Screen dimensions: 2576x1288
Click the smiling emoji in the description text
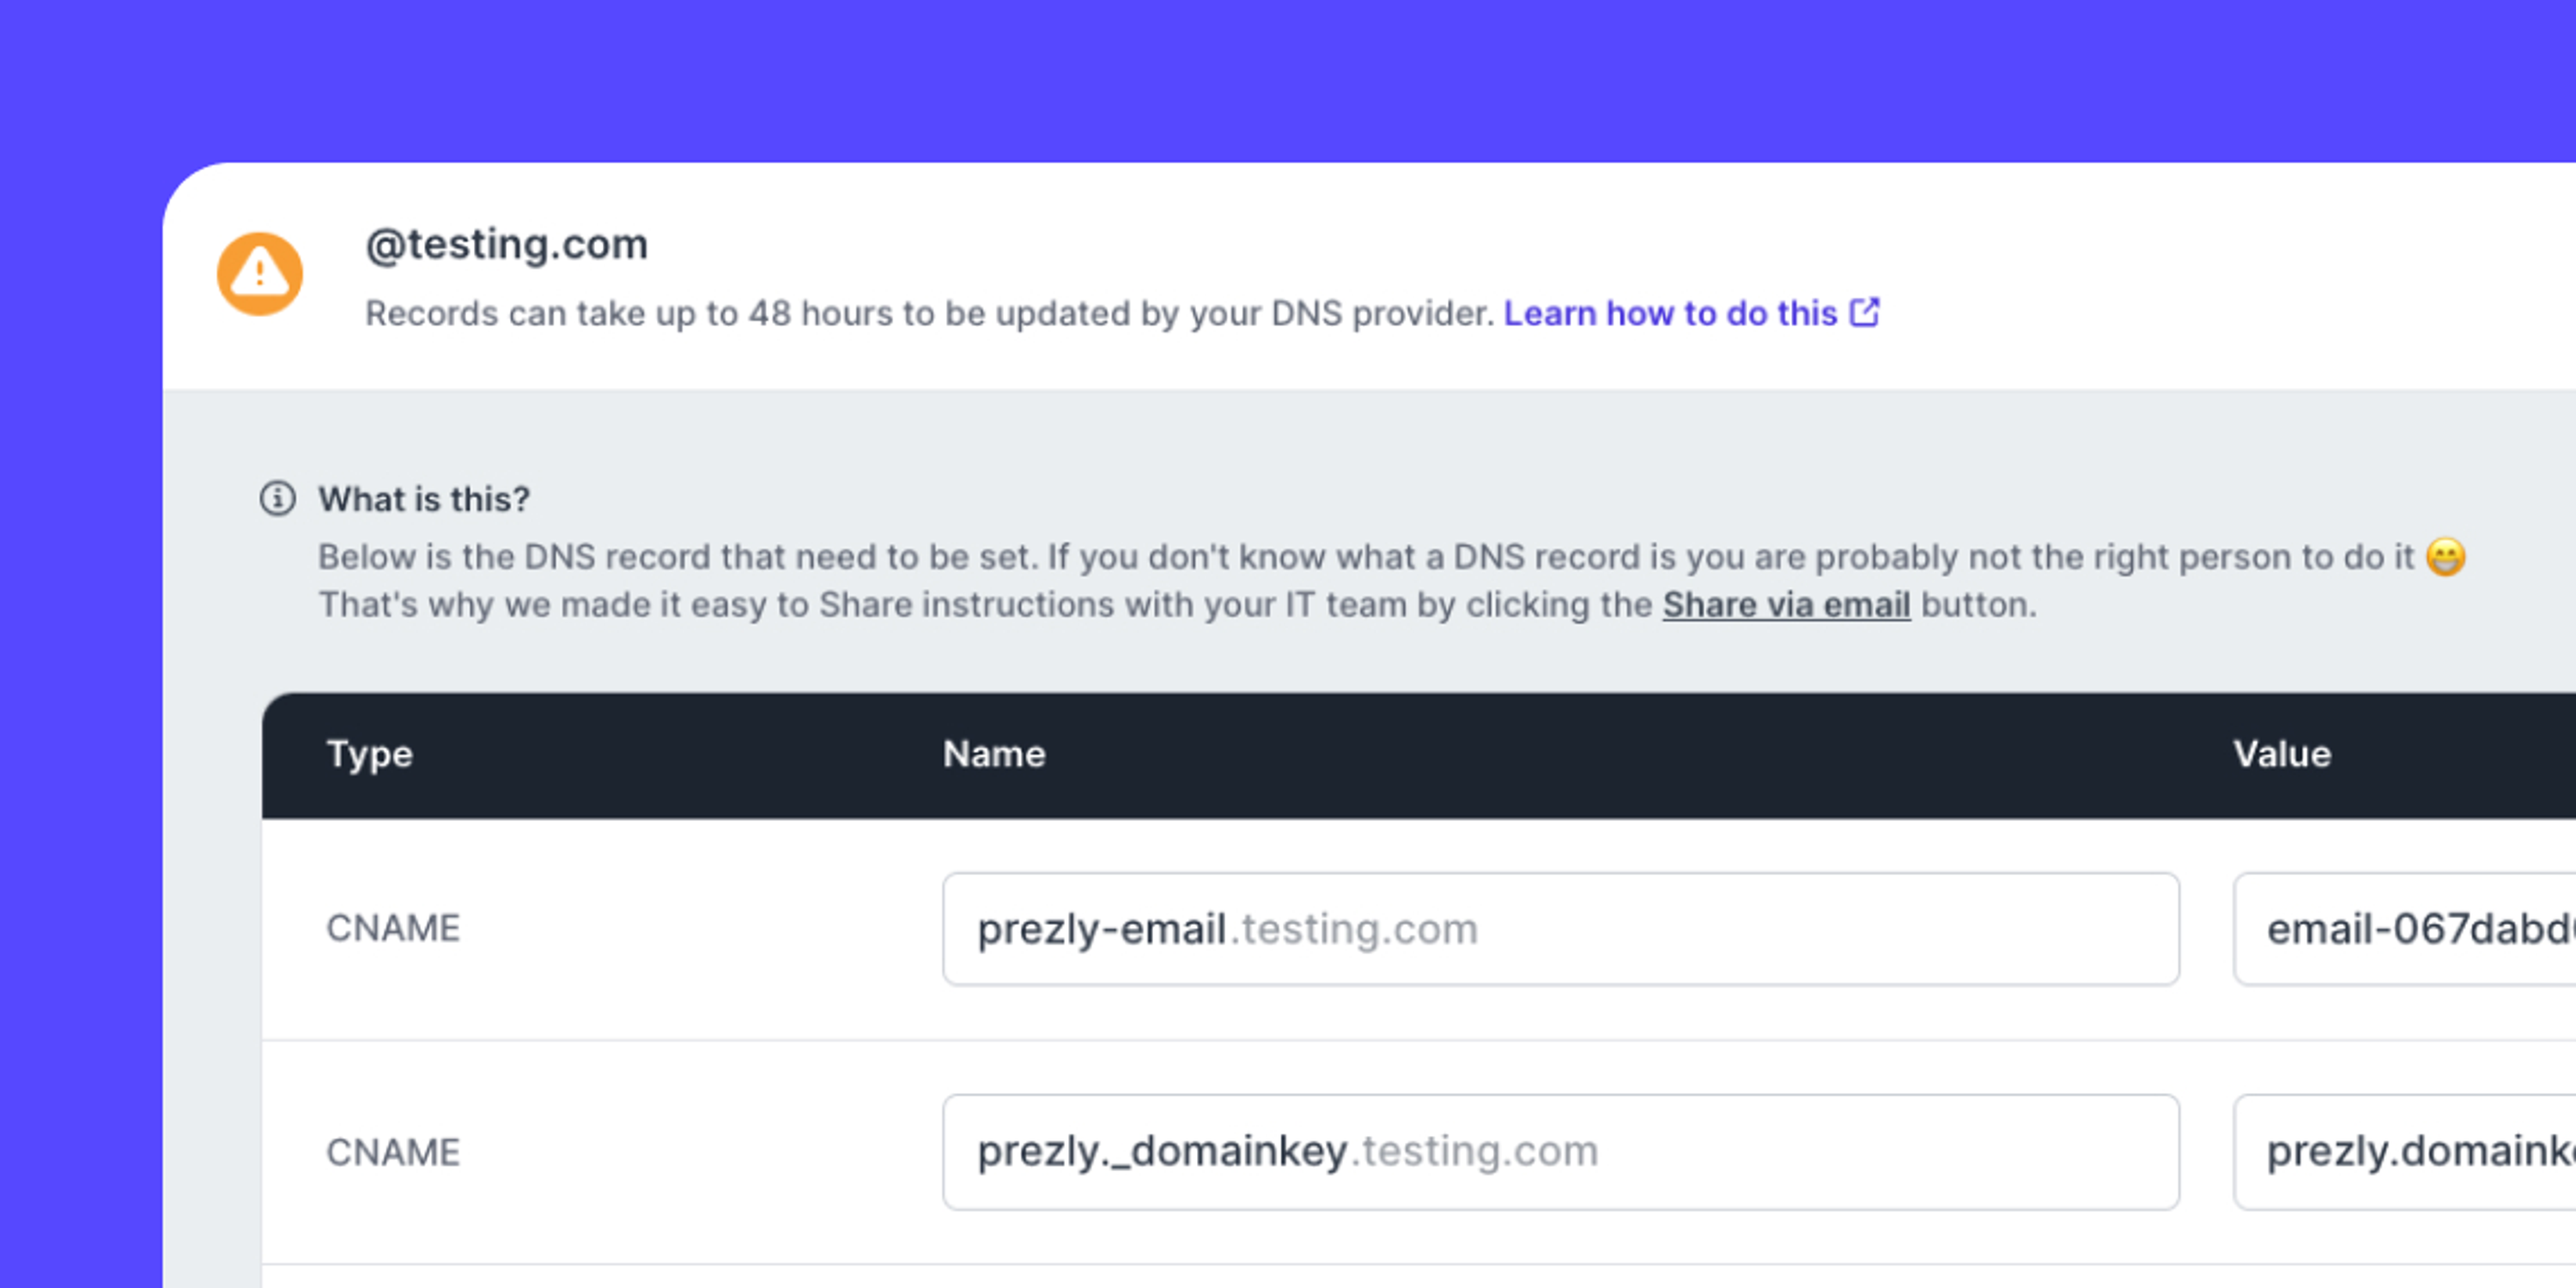click(x=2447, y=556)
